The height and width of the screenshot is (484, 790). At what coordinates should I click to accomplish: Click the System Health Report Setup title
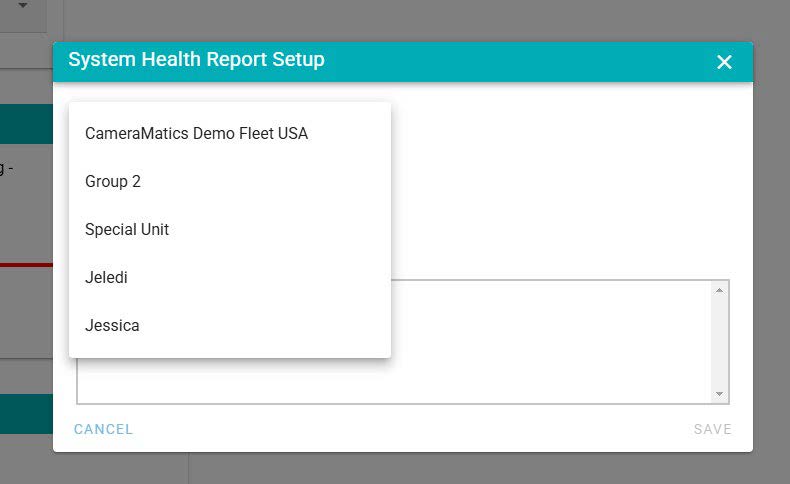(196, 60)
